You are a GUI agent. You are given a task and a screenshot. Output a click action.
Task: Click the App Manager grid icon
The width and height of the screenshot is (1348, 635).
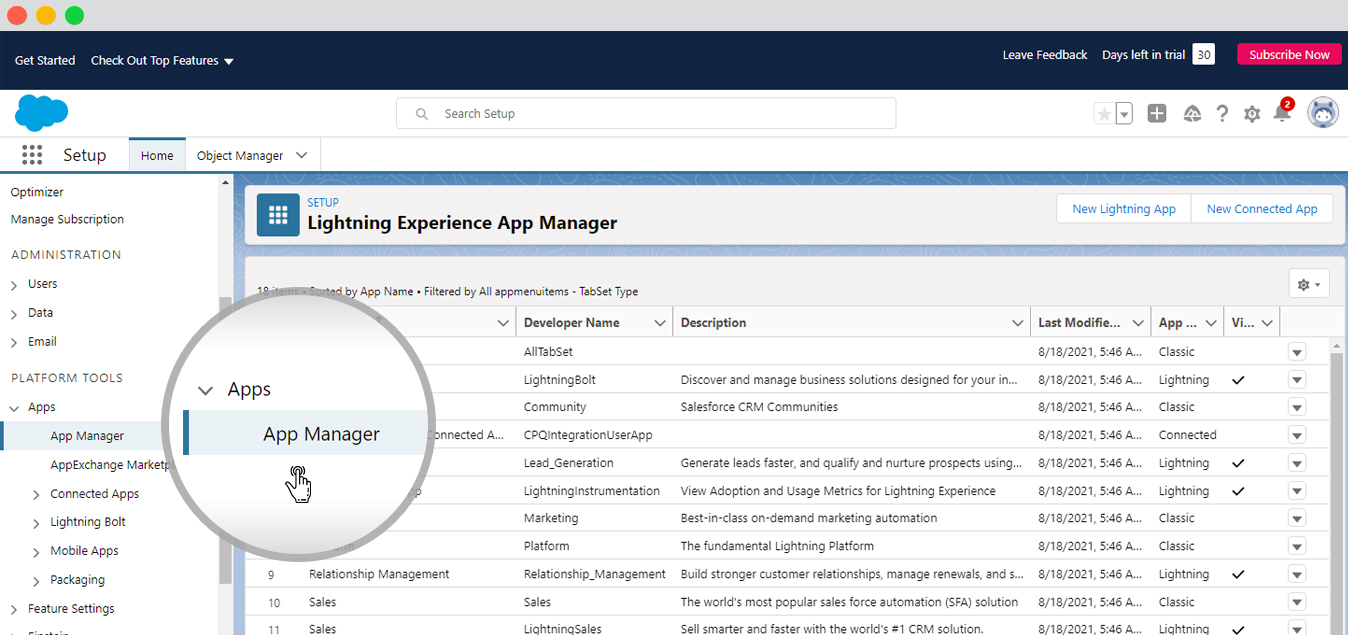pyautogui.click(x=278, y=215)
